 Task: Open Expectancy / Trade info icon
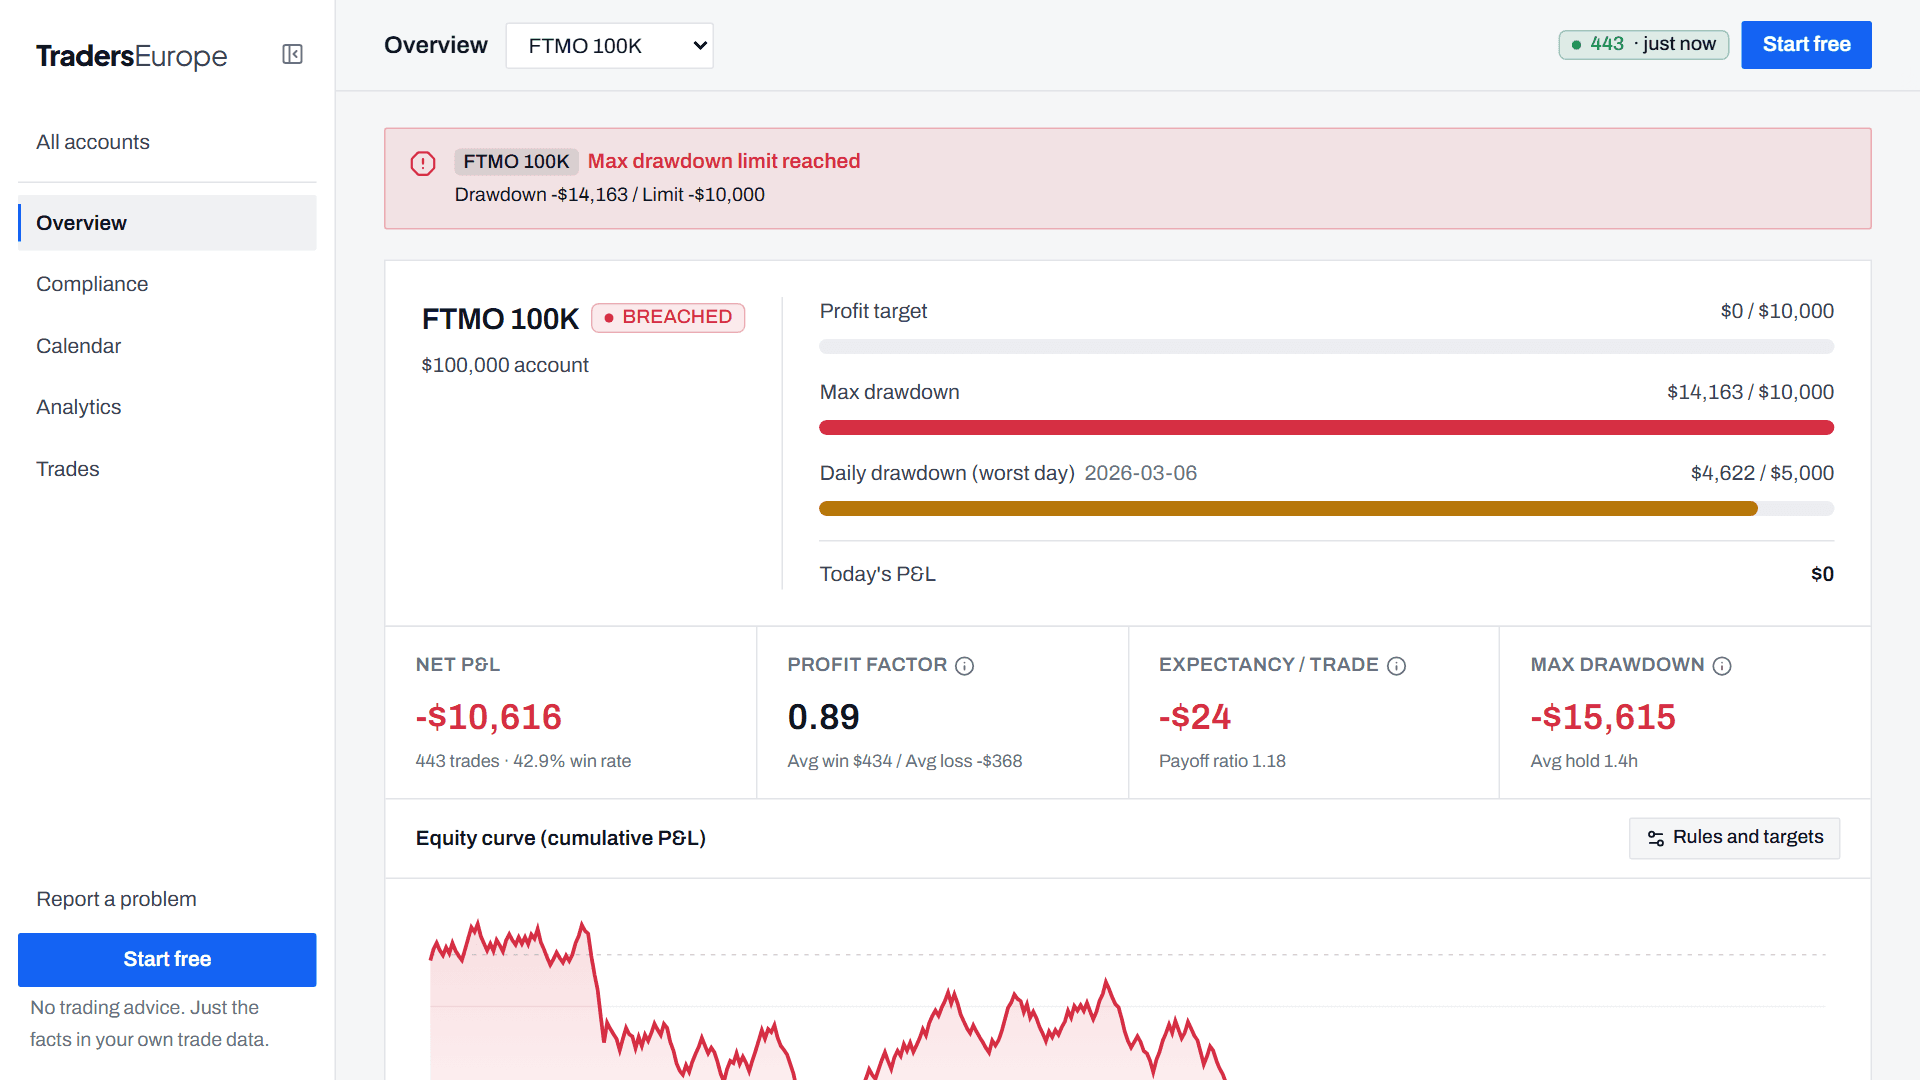pyautogui.click(x=1396, y=666)
